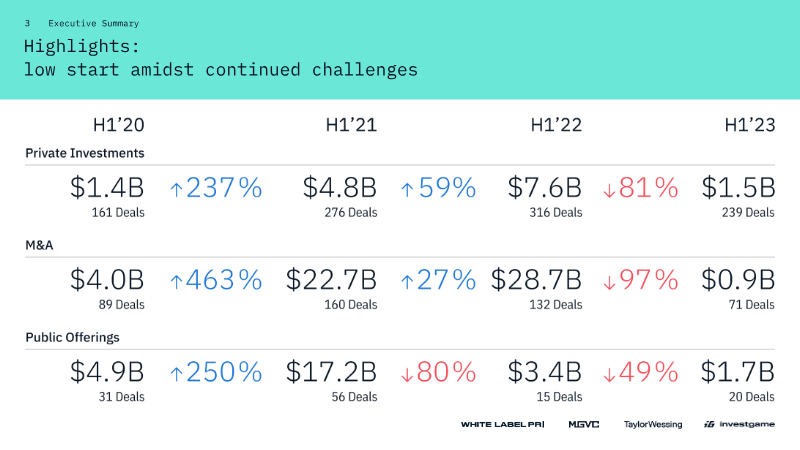
Task: Click the investgame logo
Action: [738, 425]
